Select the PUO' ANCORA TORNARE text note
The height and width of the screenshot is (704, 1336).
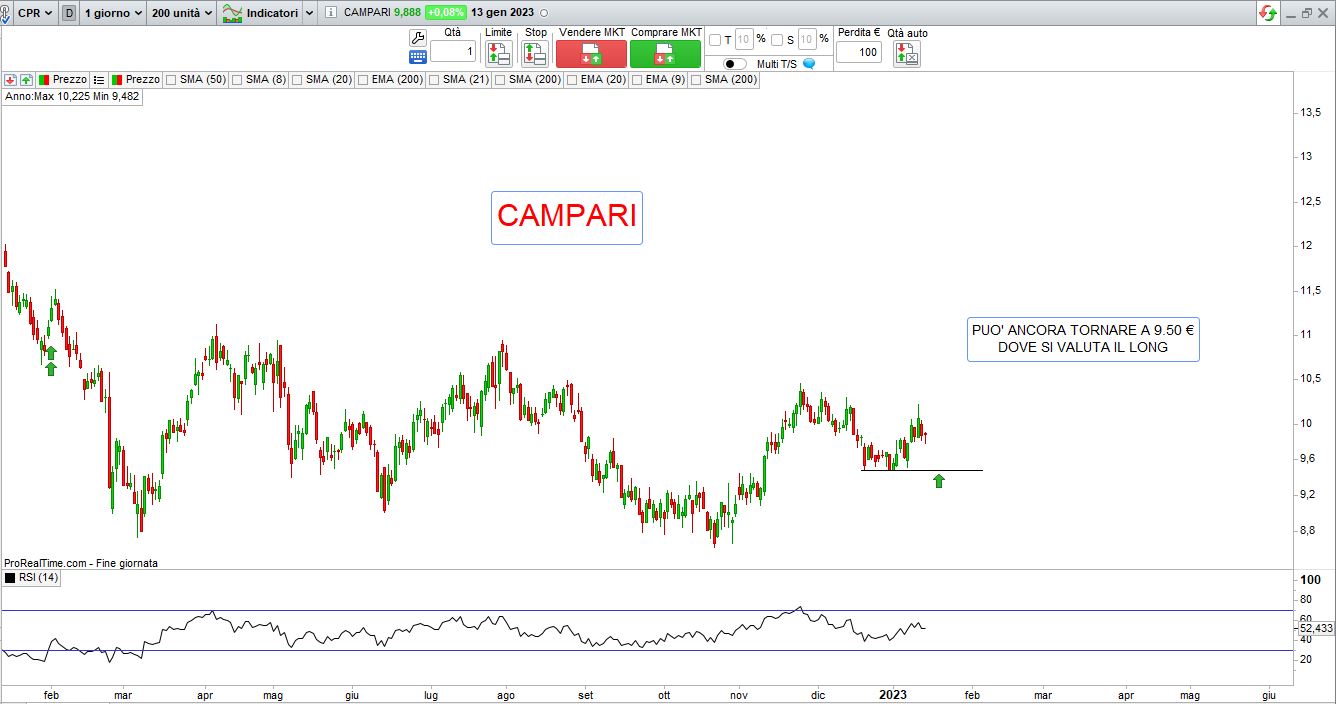click(x=1083, y=339)
